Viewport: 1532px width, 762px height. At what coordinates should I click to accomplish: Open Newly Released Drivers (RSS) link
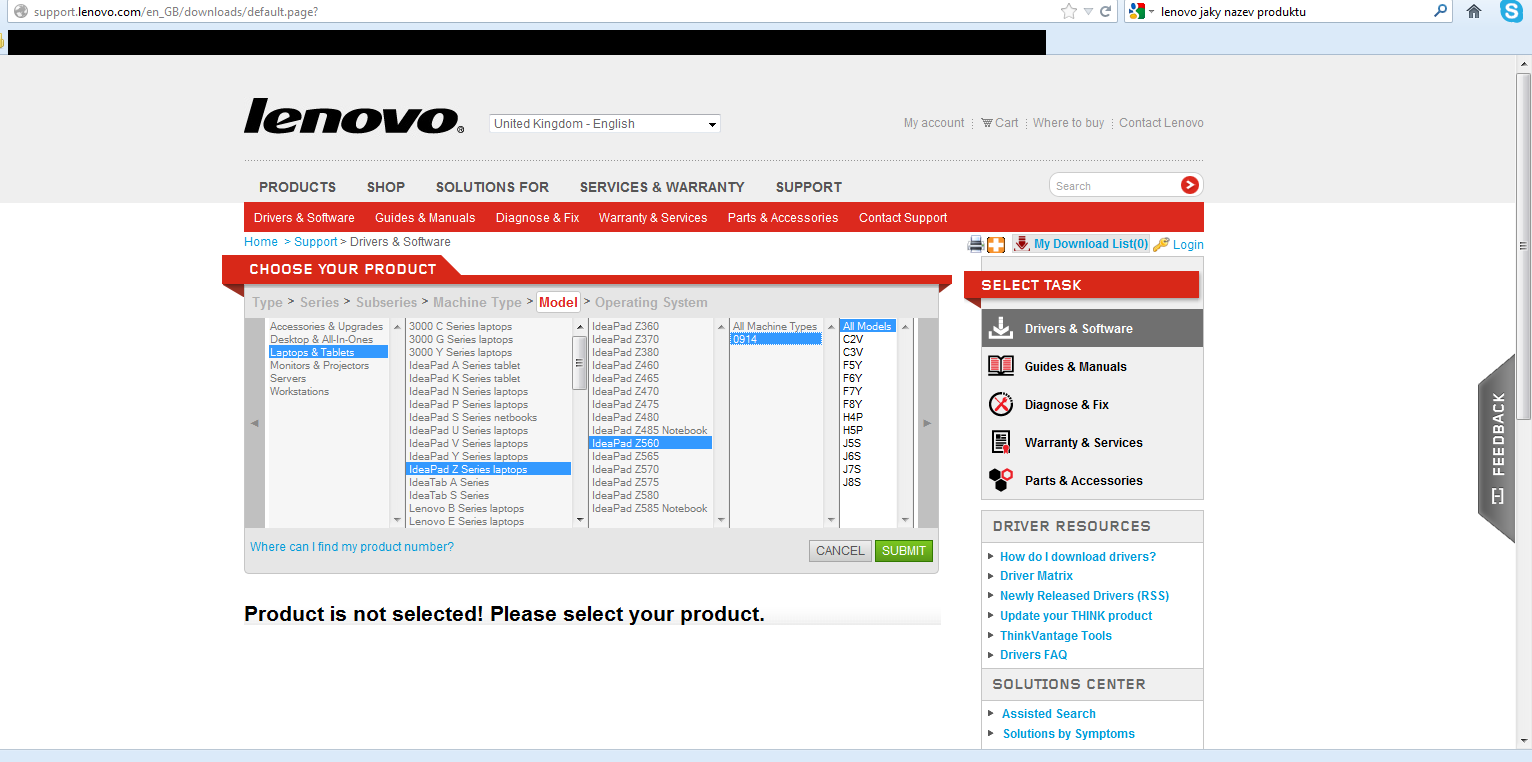tap(1084, 596)
